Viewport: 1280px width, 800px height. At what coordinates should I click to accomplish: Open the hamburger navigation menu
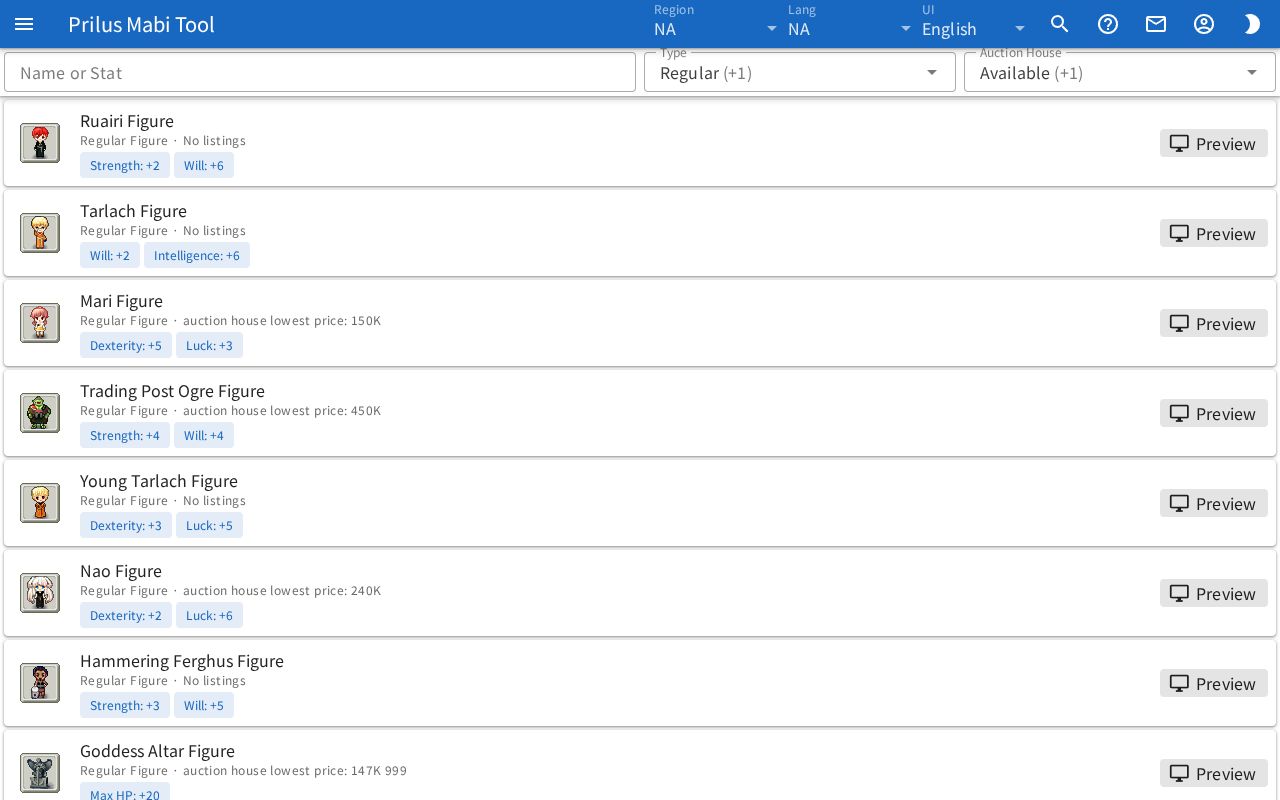click(x=24, y=24)
